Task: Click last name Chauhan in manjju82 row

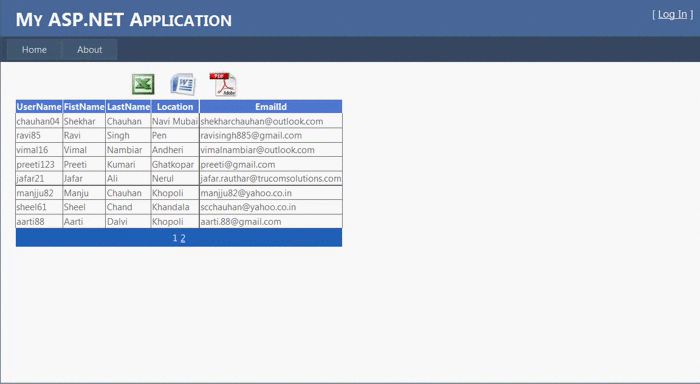Action: 128,193
